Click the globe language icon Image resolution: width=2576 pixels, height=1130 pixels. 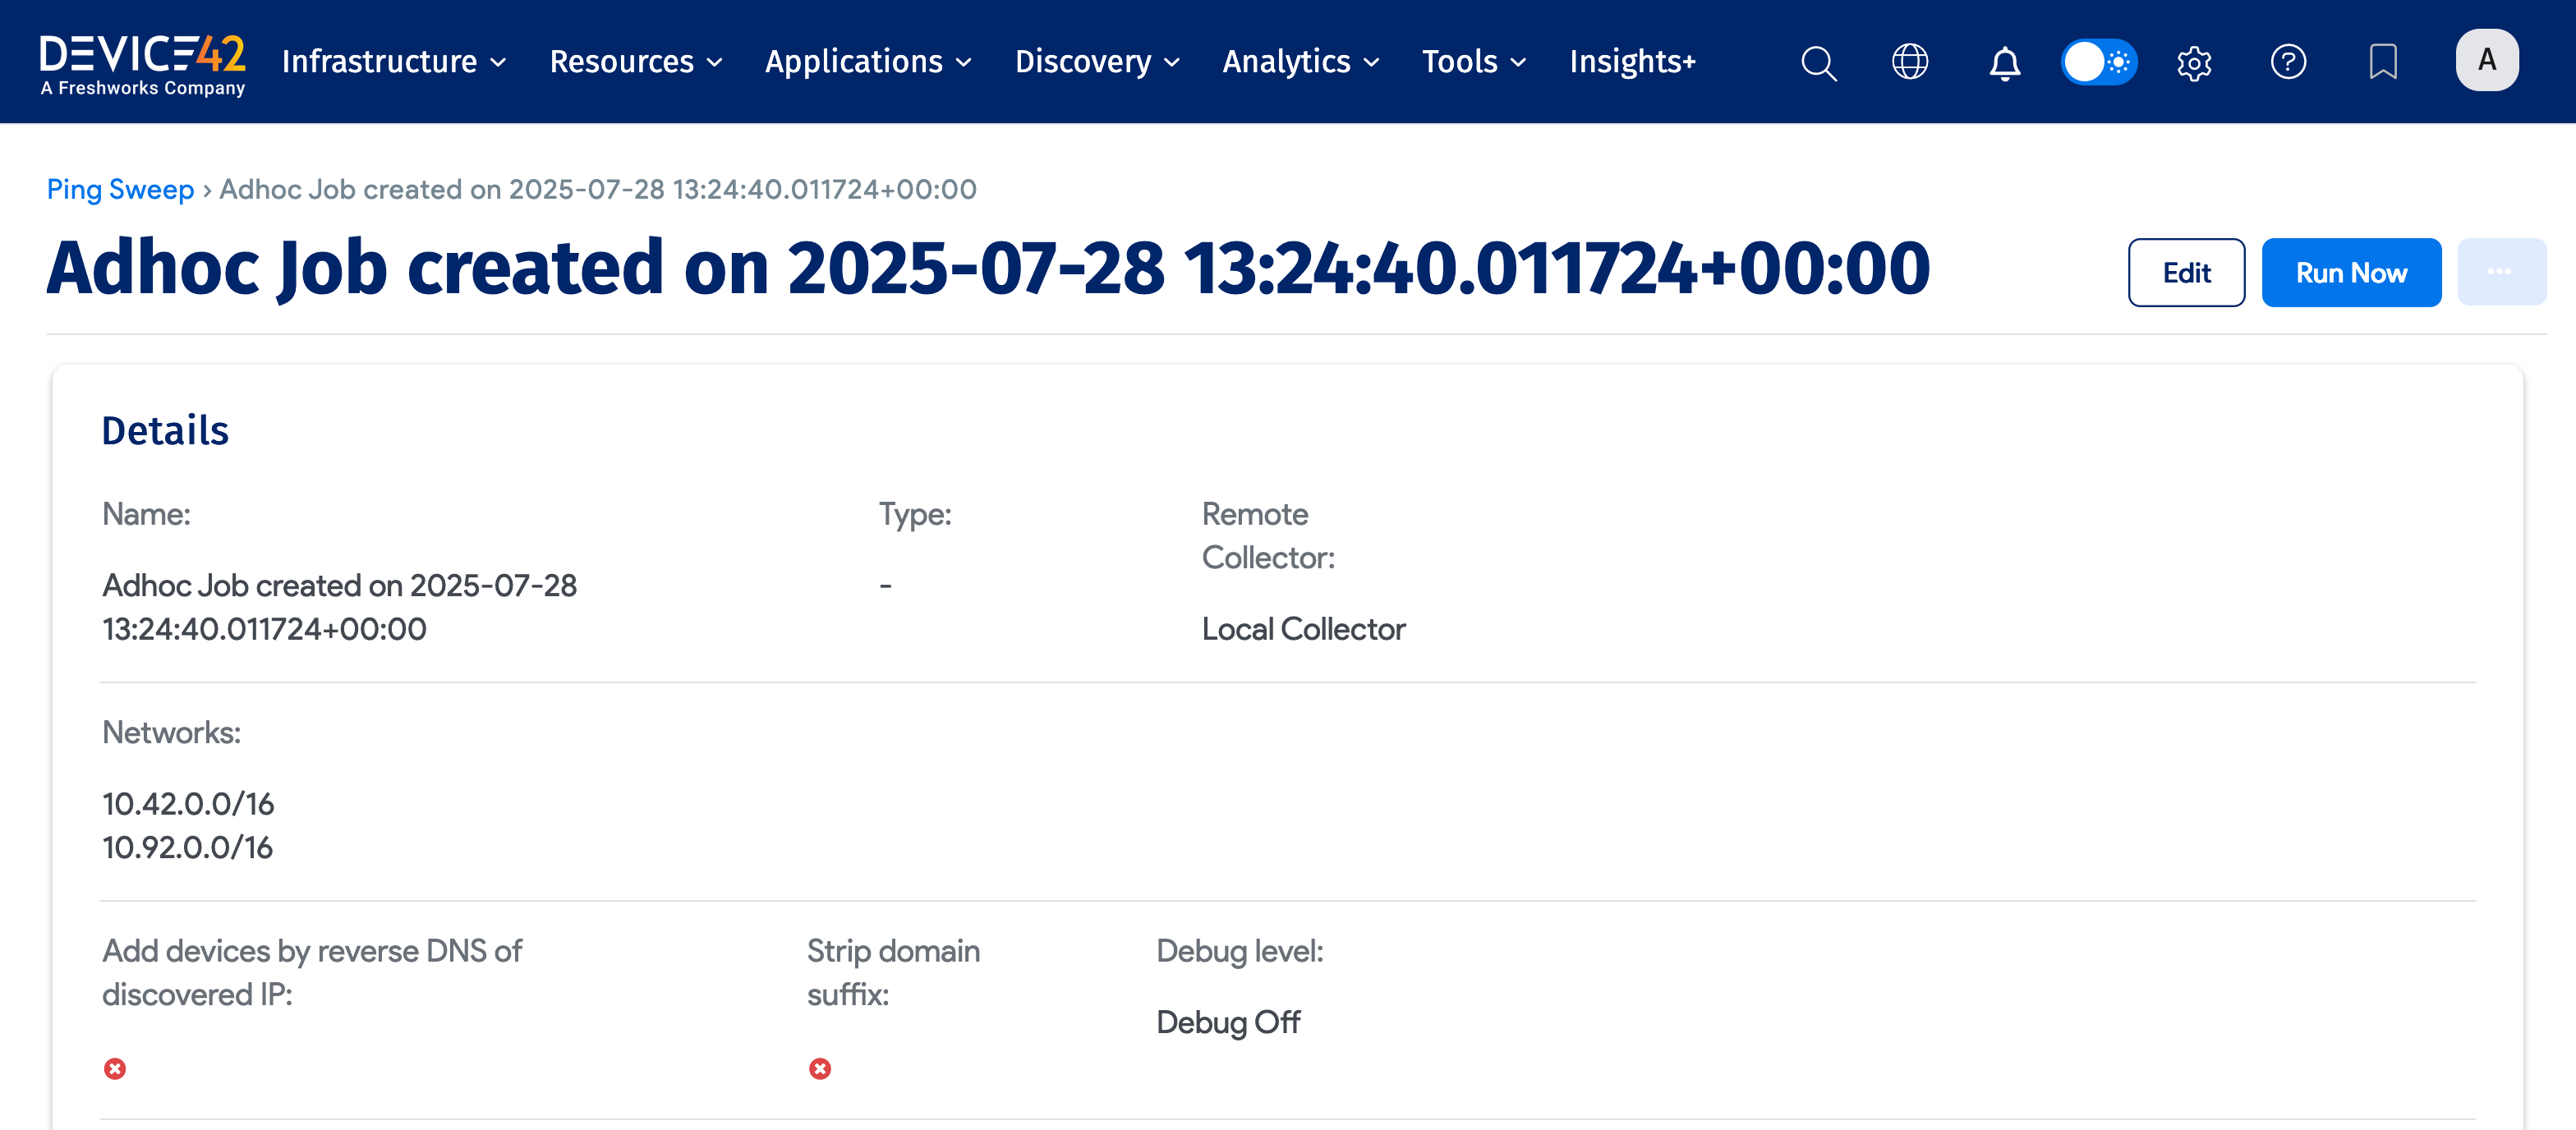1910,62
